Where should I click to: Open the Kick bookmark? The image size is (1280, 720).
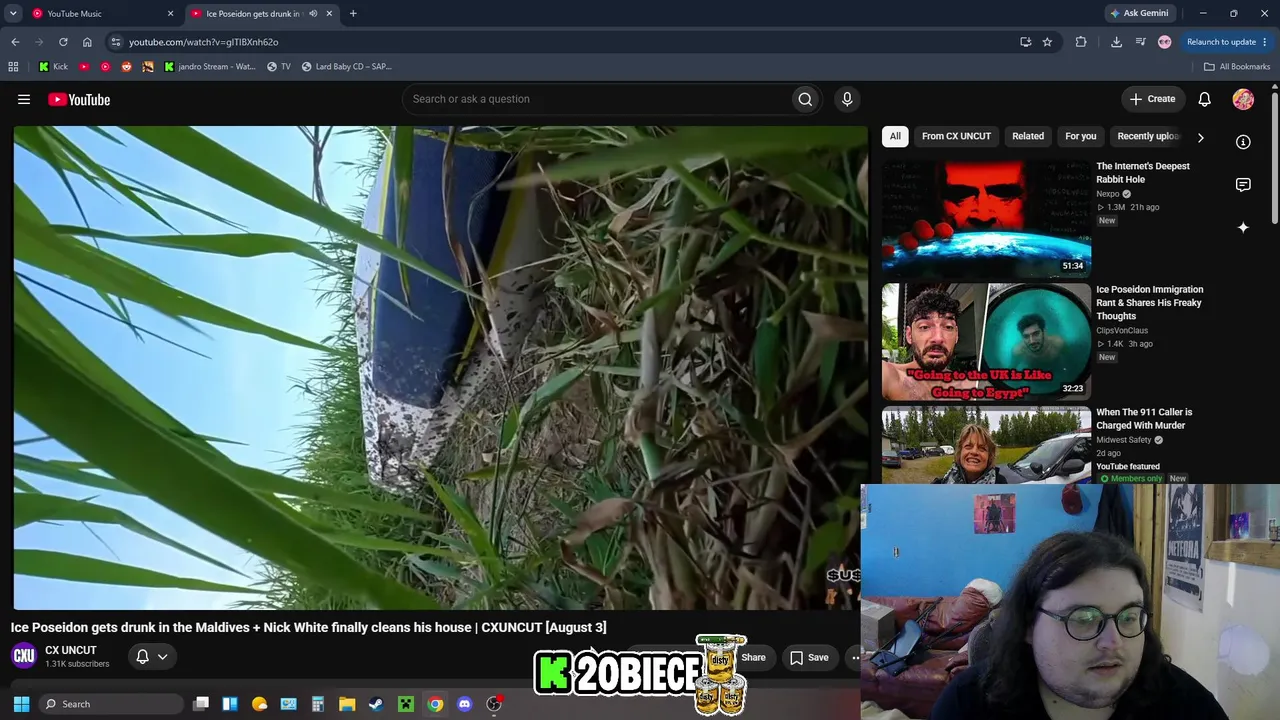[x=53, y=67]
